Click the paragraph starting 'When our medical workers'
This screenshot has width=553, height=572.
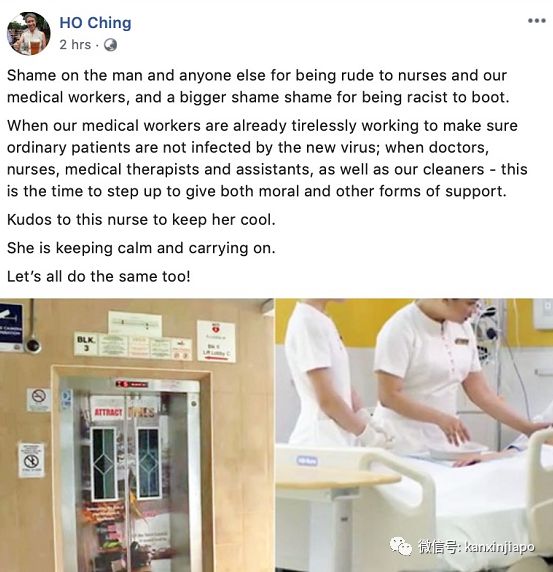click(x=267, y=158)
